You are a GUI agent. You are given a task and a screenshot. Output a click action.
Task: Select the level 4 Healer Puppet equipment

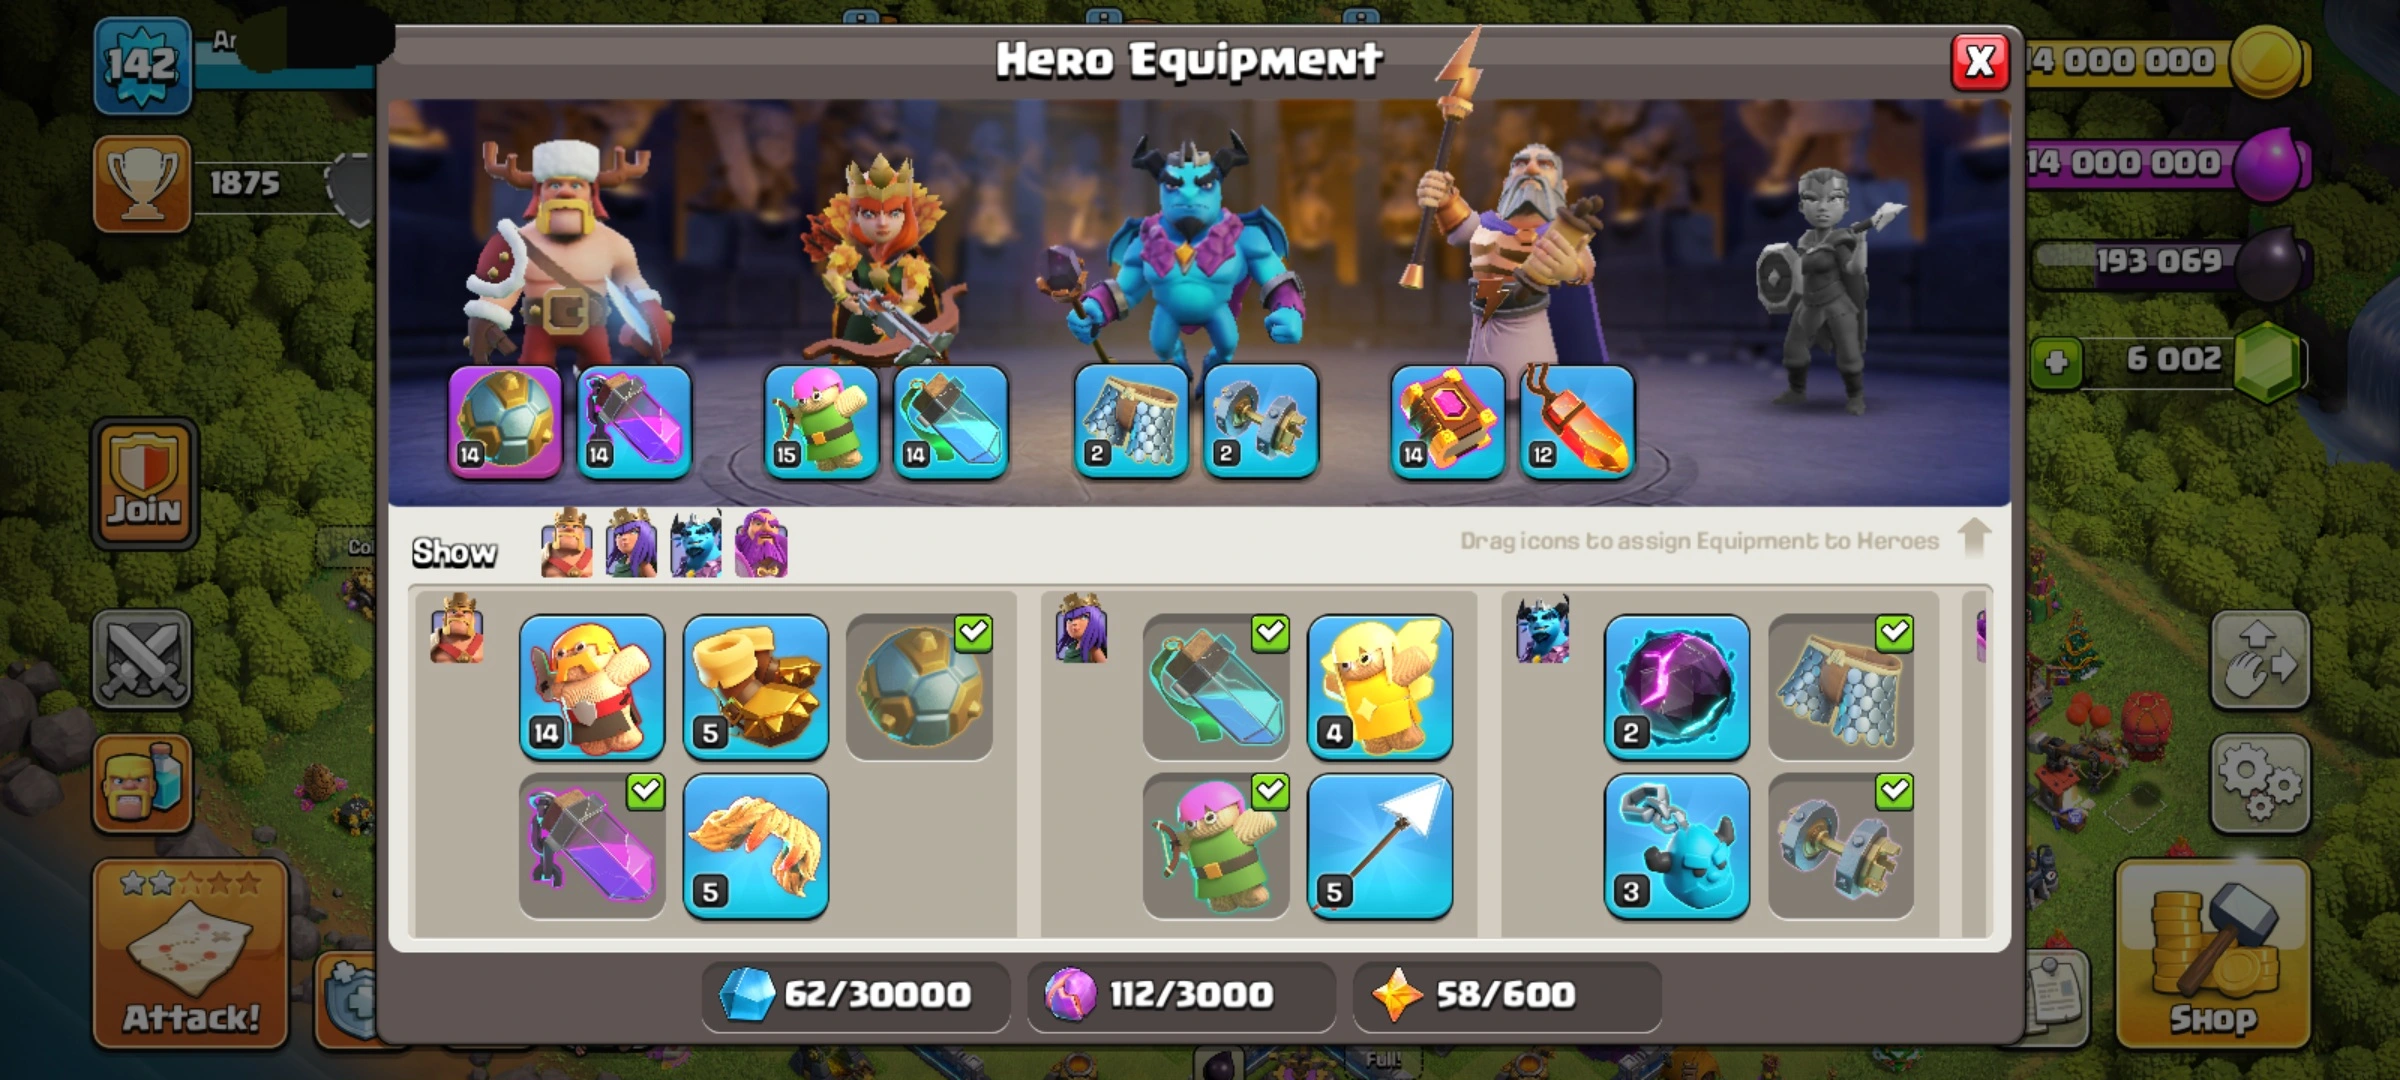[1380, 687]
